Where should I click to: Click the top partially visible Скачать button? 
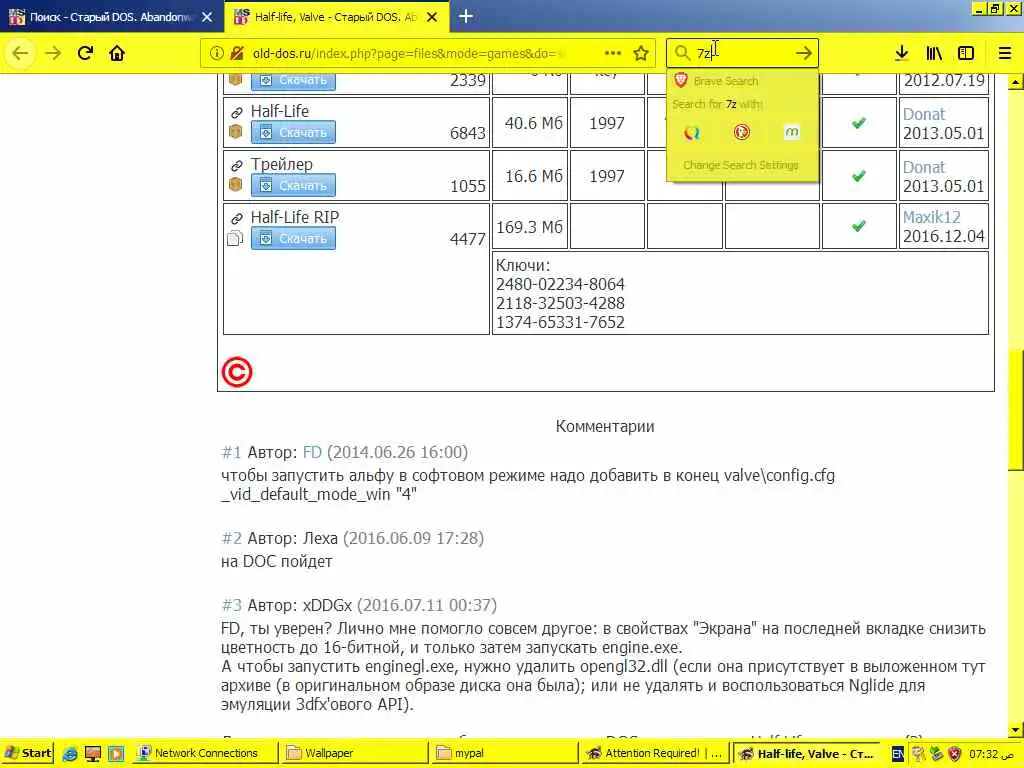(293, 82)
